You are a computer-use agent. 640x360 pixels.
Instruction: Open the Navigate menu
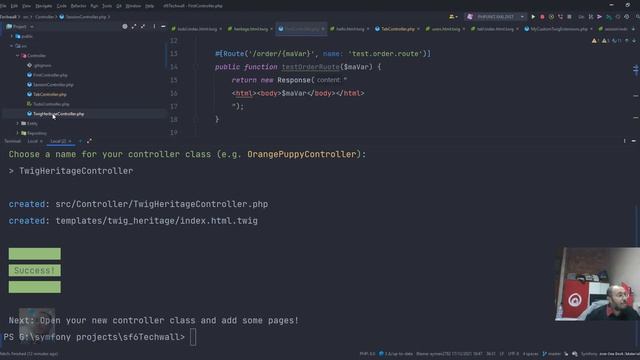(x=44, y=6)
